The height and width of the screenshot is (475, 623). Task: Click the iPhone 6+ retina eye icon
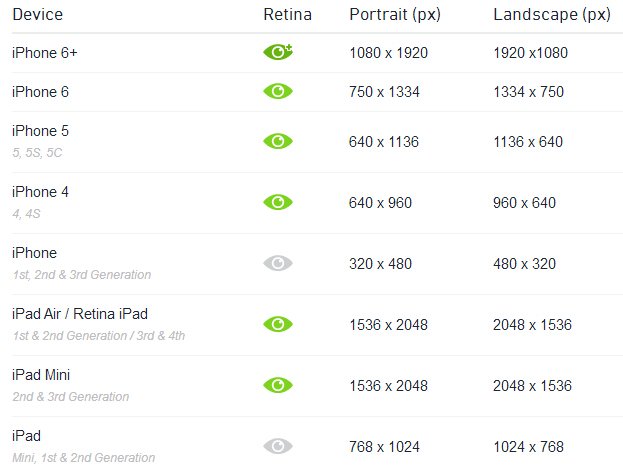278,52
